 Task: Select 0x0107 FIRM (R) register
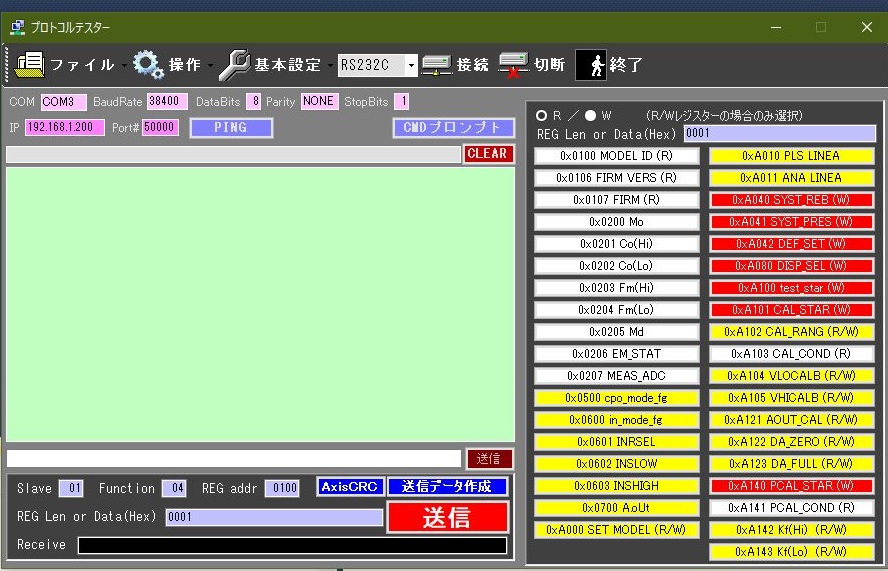(x=617, y=201)
